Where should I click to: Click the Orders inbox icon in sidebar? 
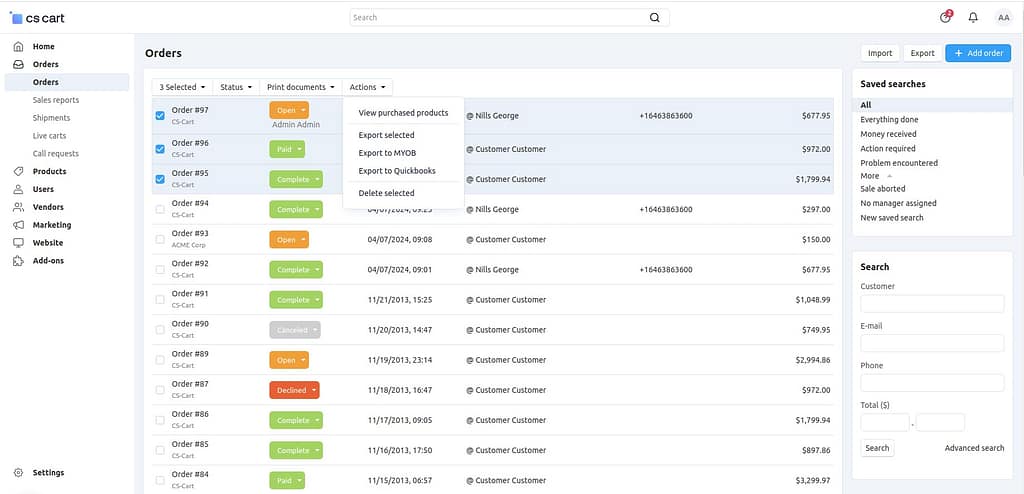[x=18, y=65]
